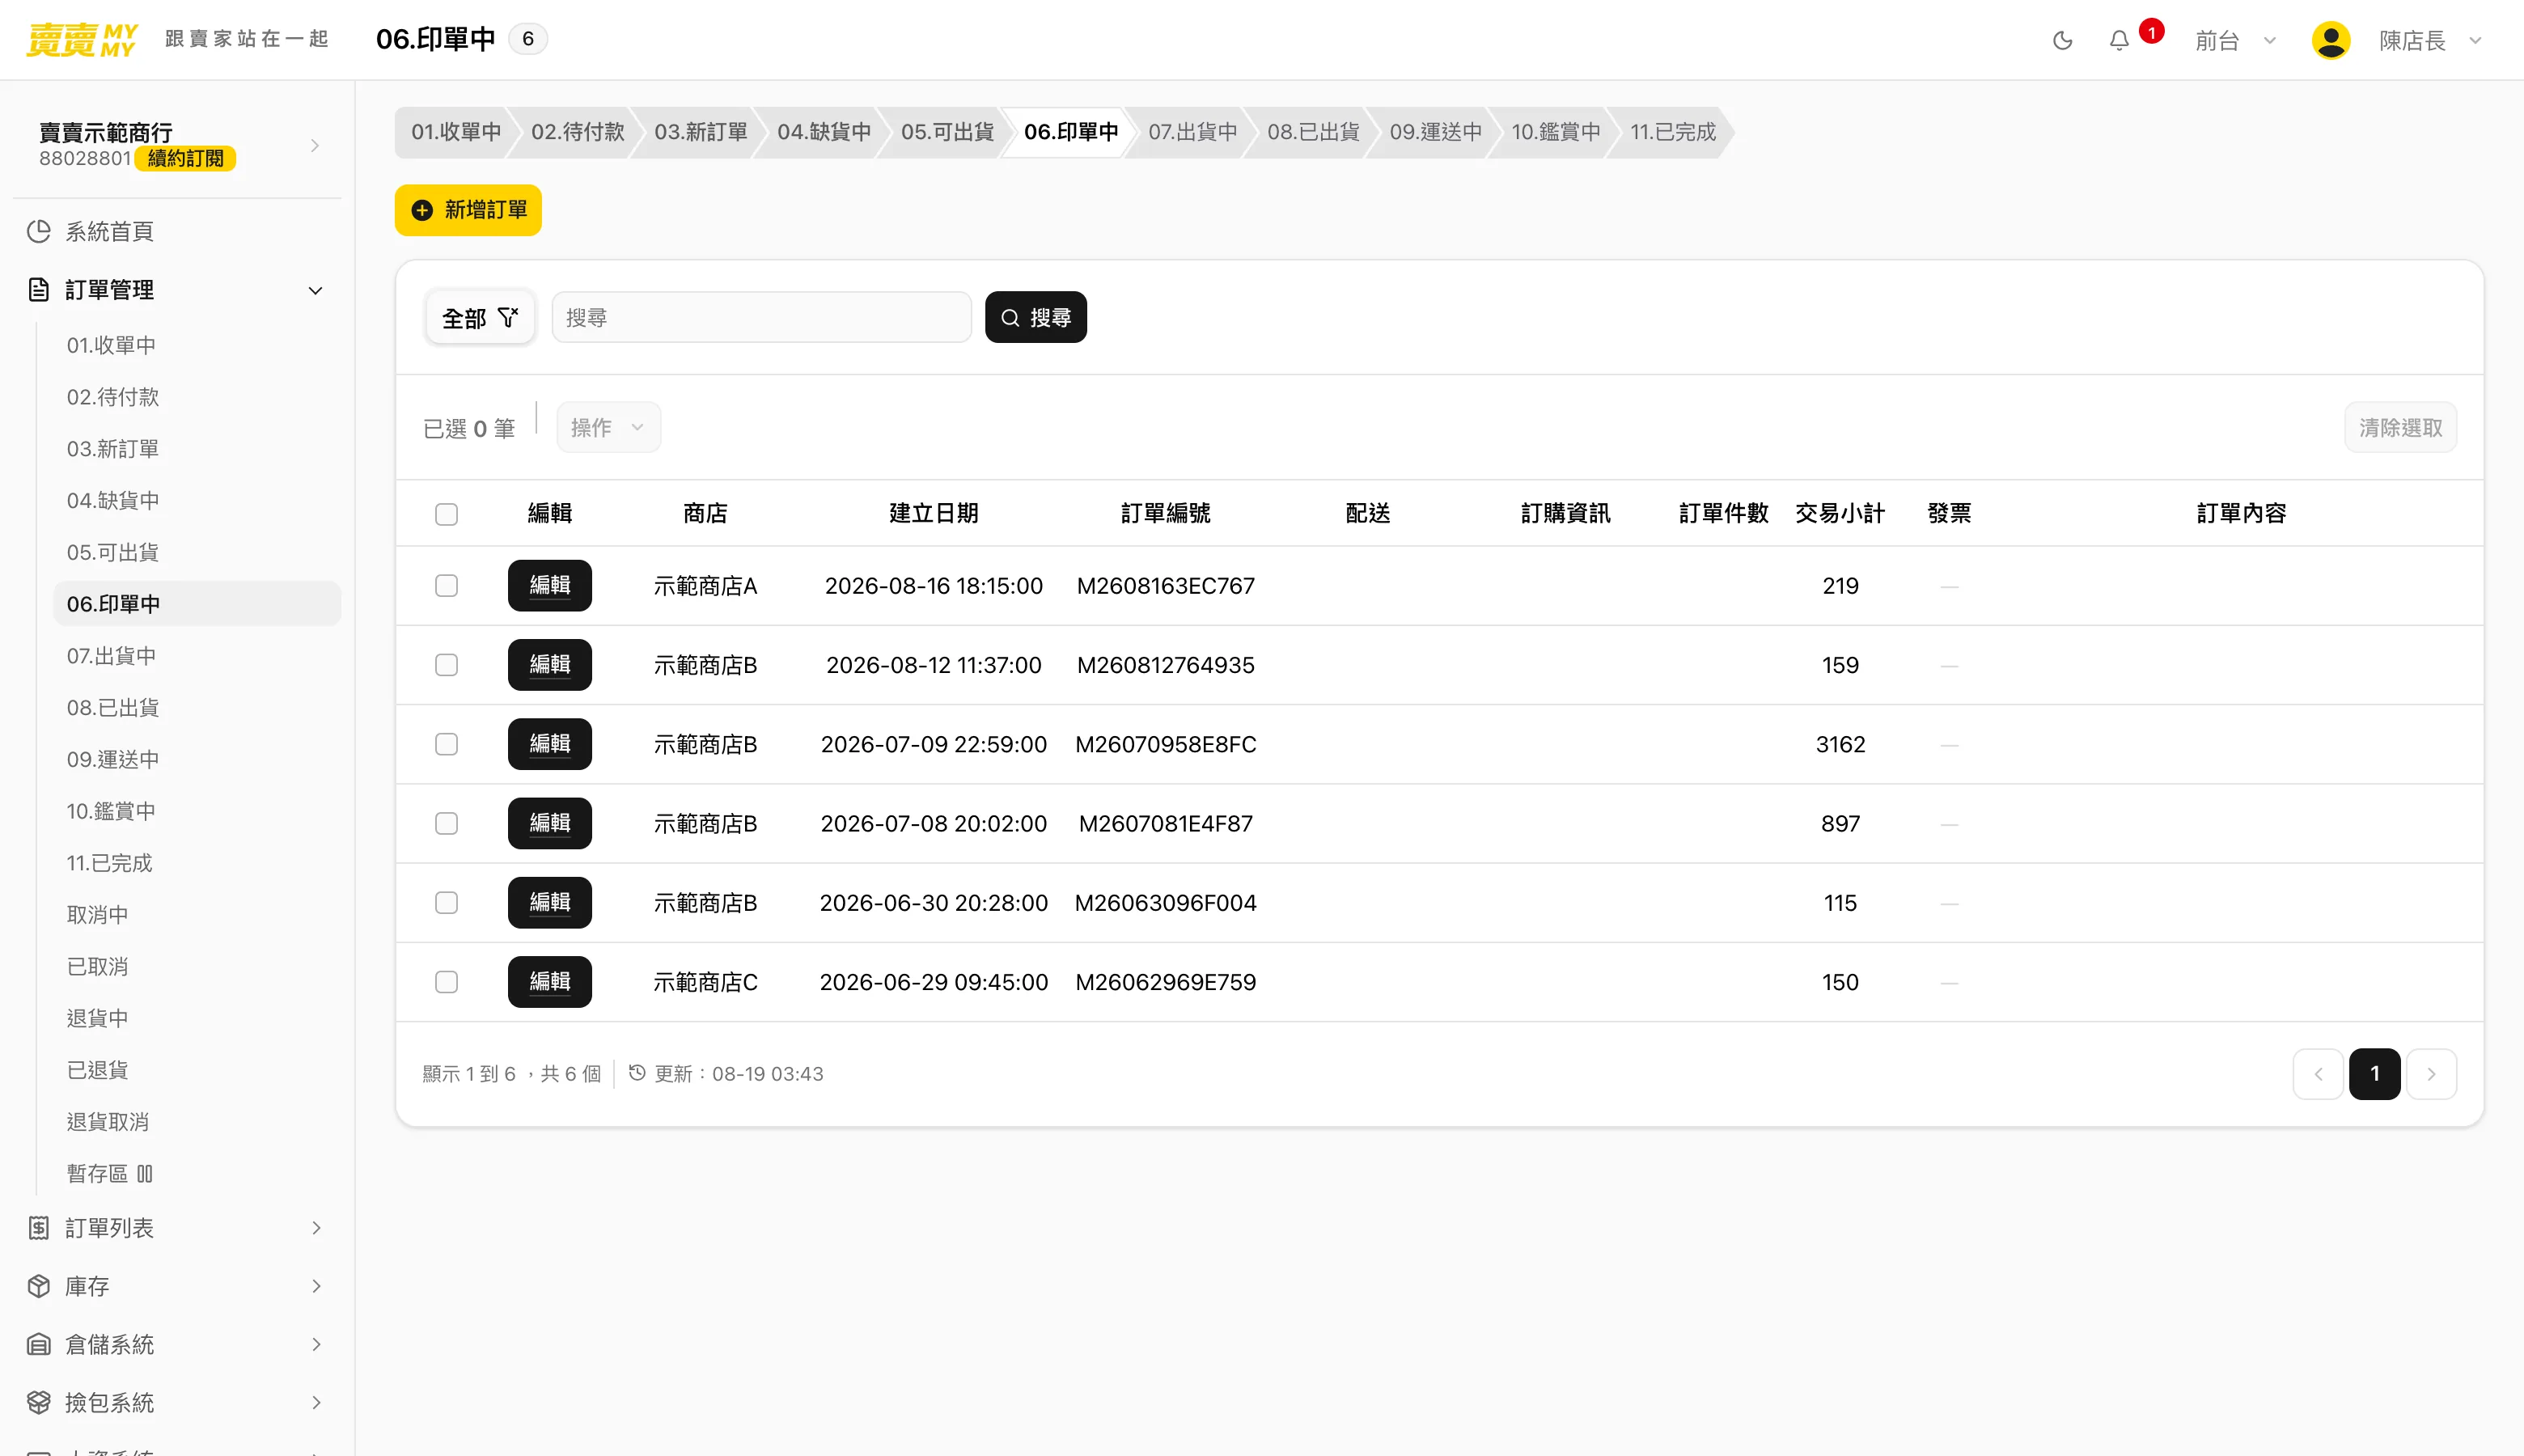Select page 1 in pagination

pyautogui.click(x=2375, y=1074)
